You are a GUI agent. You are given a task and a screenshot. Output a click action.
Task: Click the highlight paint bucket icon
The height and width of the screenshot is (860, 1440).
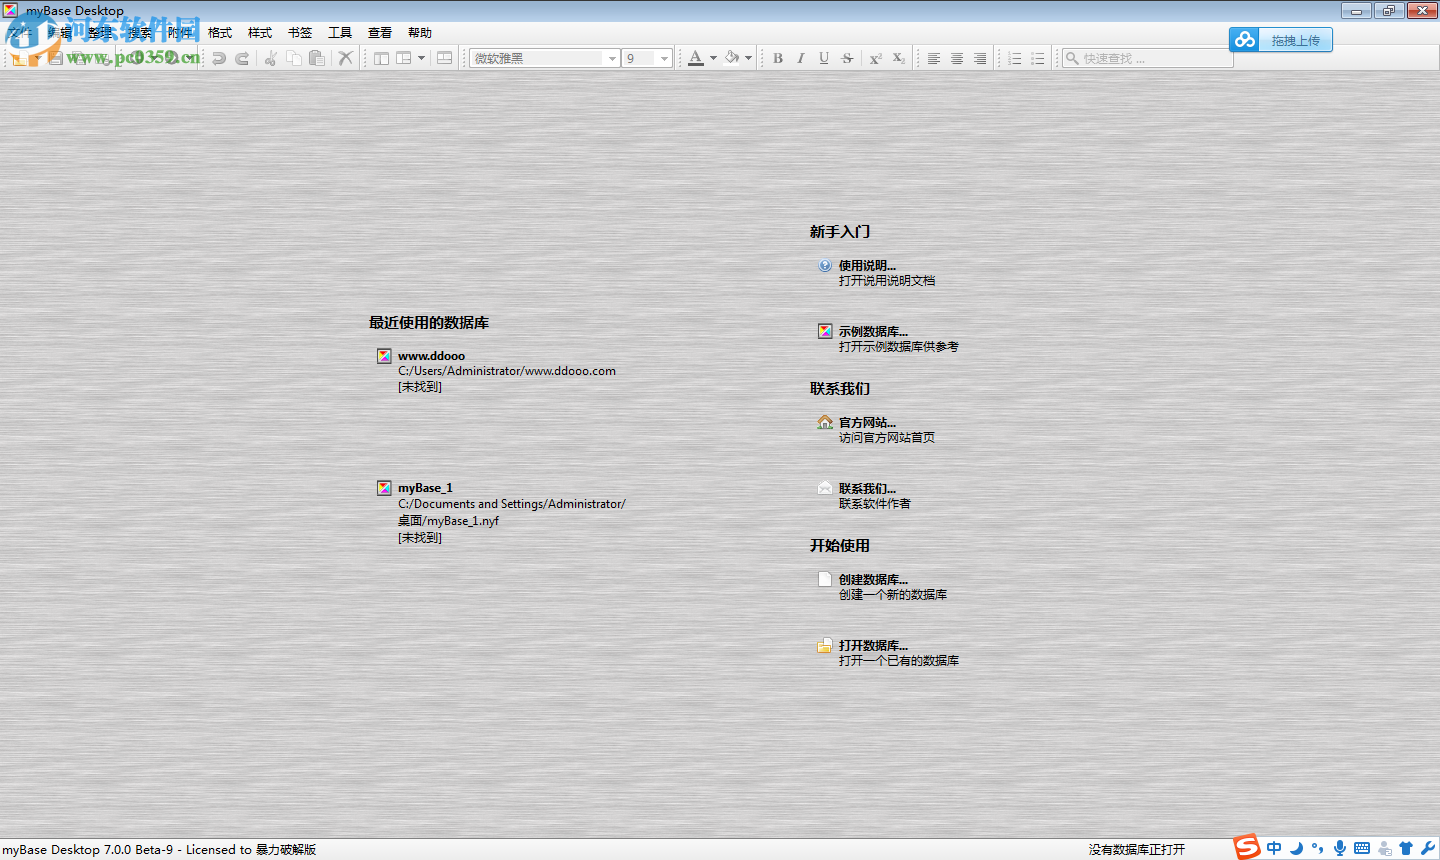click(732, 58)
